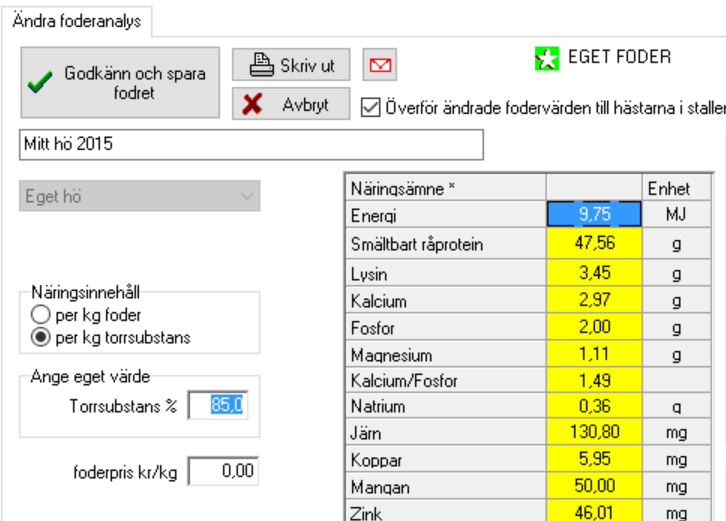
Task: Click the Mangan row label
Action: [446, 486]
